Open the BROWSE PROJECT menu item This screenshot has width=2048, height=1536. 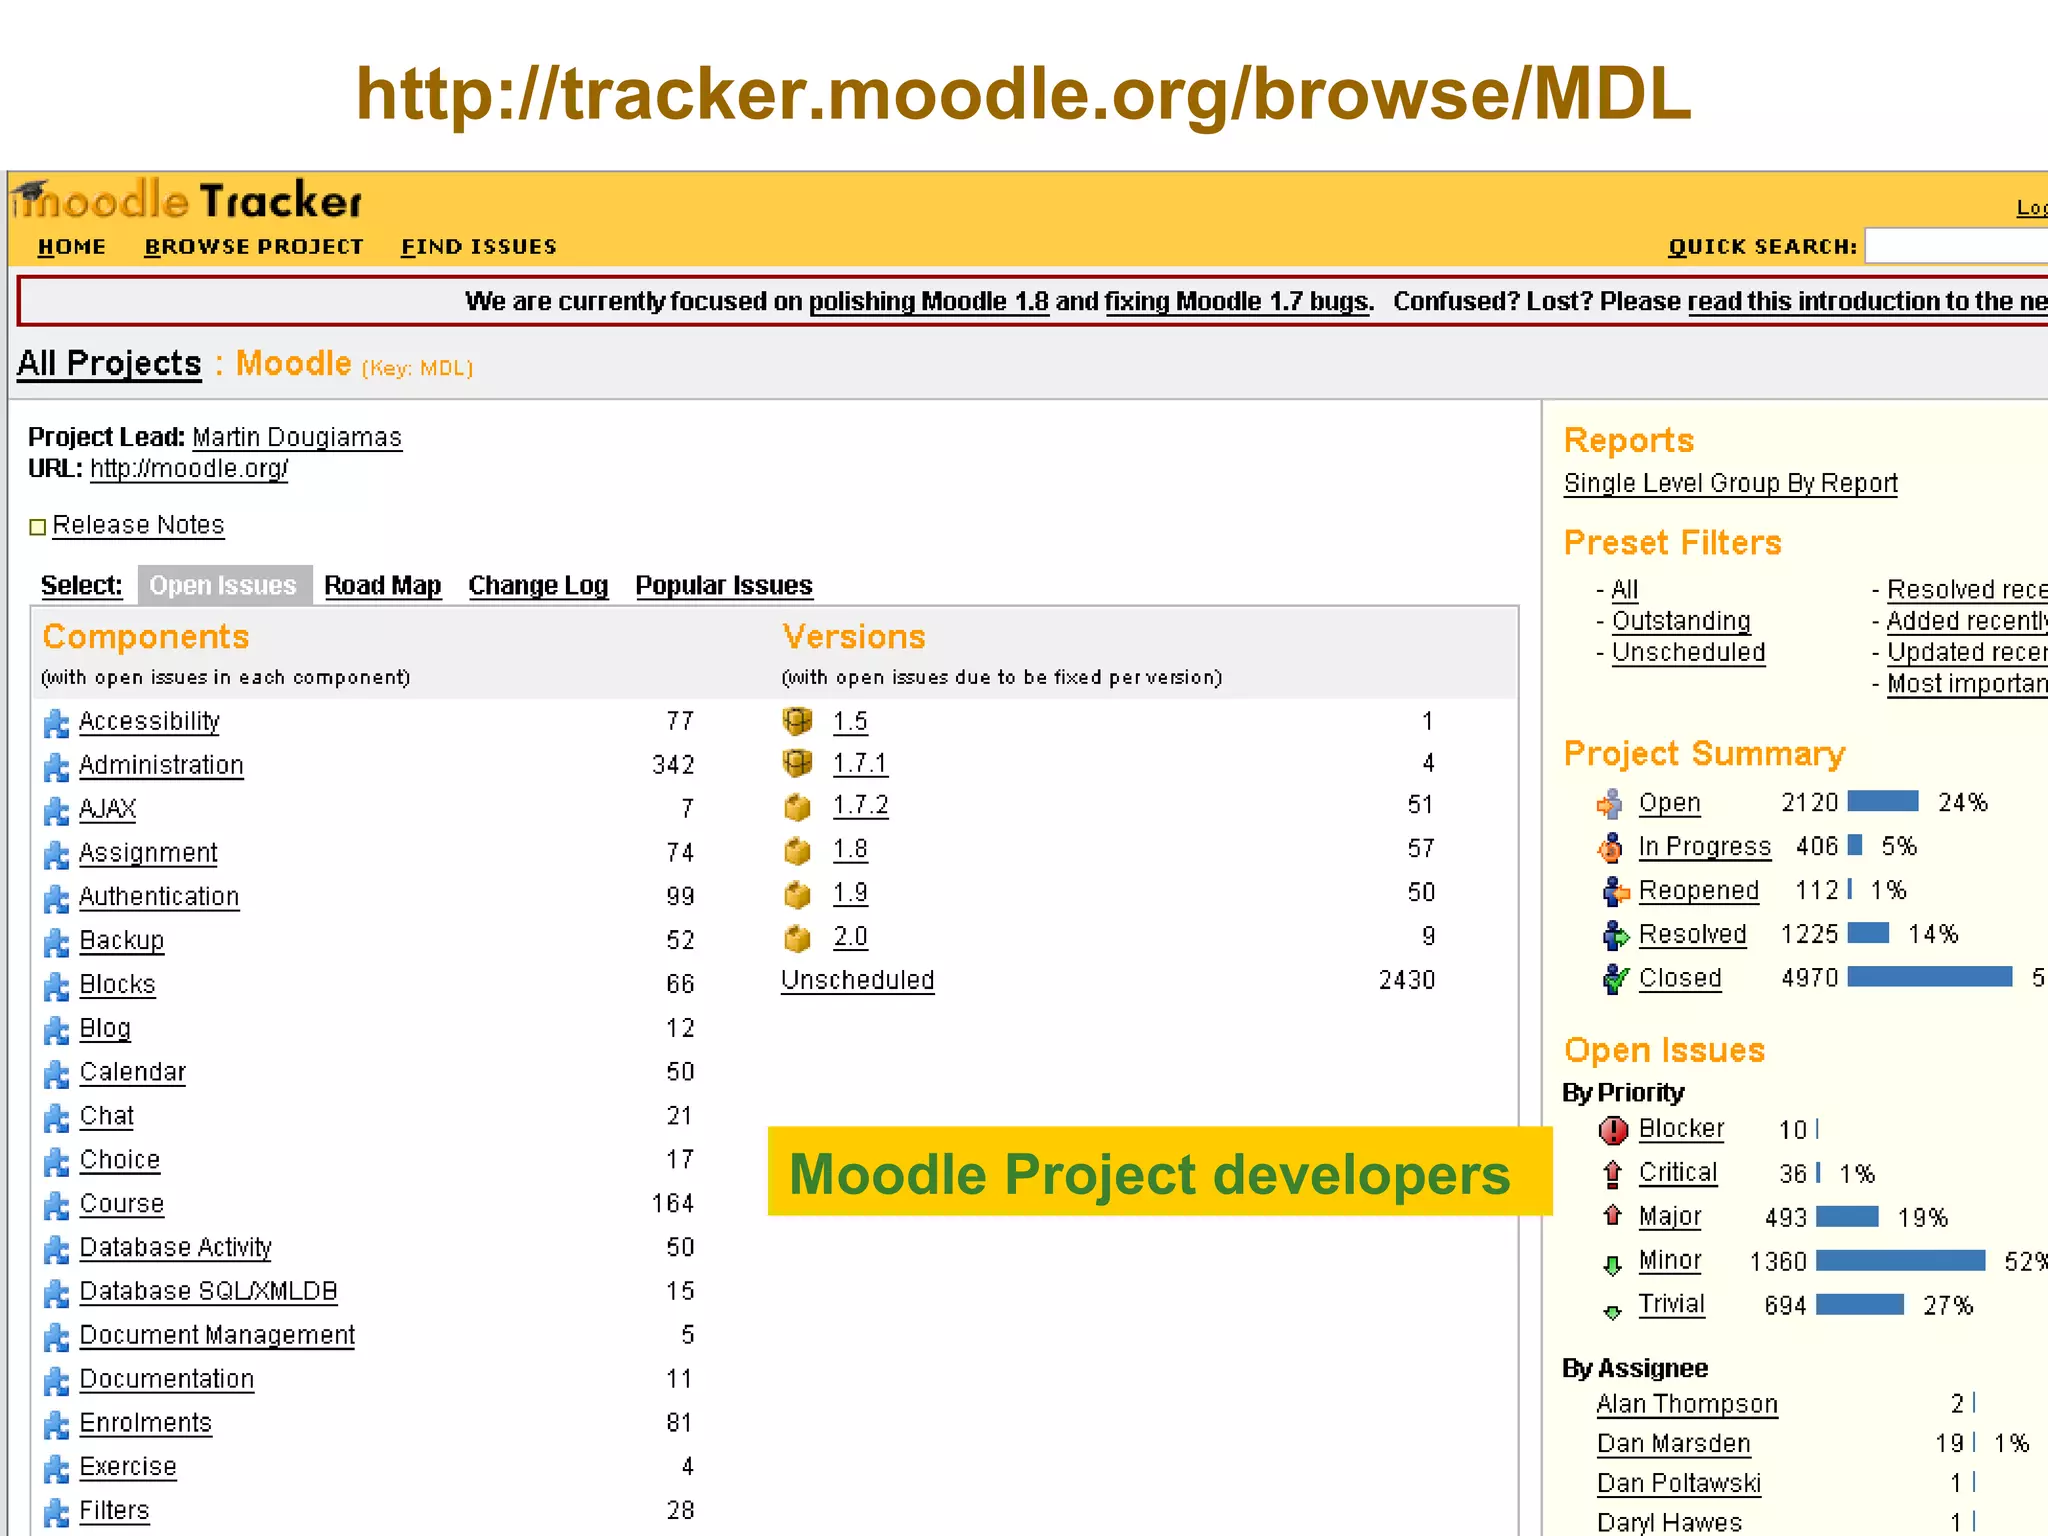254,247
